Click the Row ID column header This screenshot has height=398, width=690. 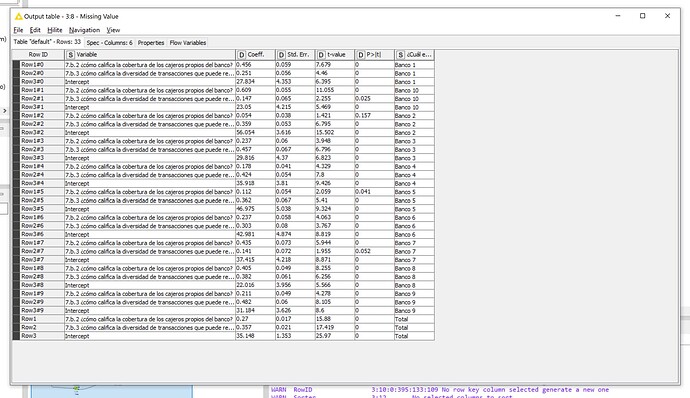(38, 55)
